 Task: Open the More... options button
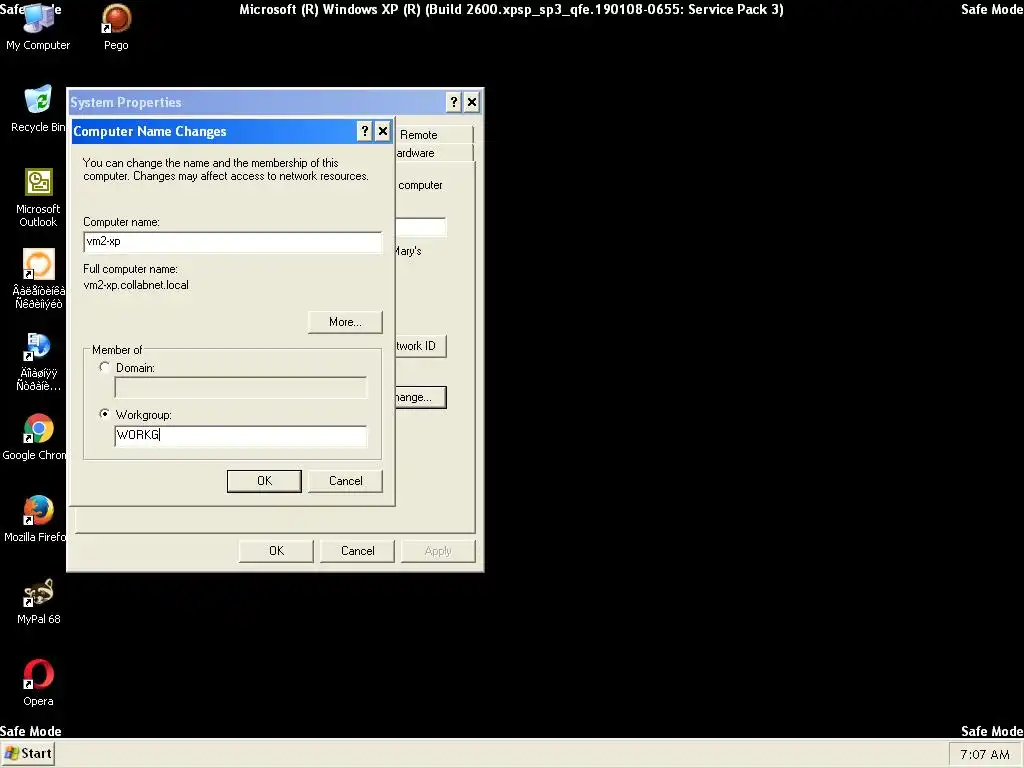[x=345, y=322]
